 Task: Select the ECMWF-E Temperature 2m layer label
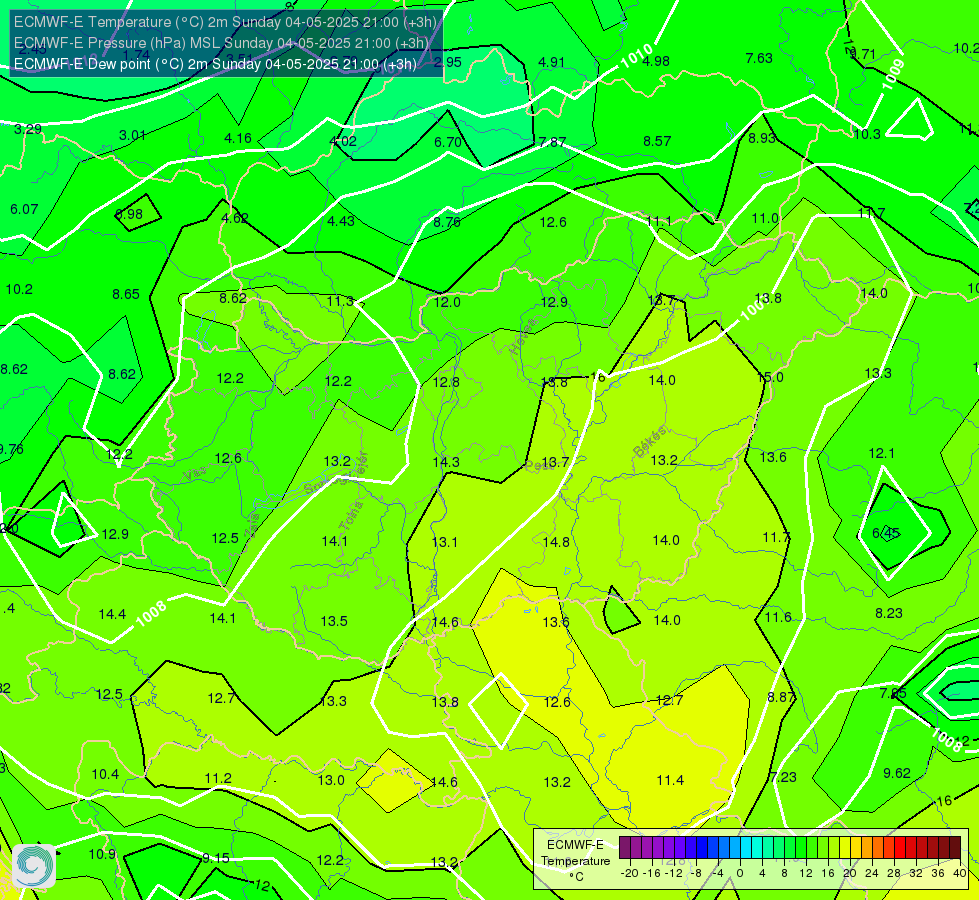click(225, 22)
